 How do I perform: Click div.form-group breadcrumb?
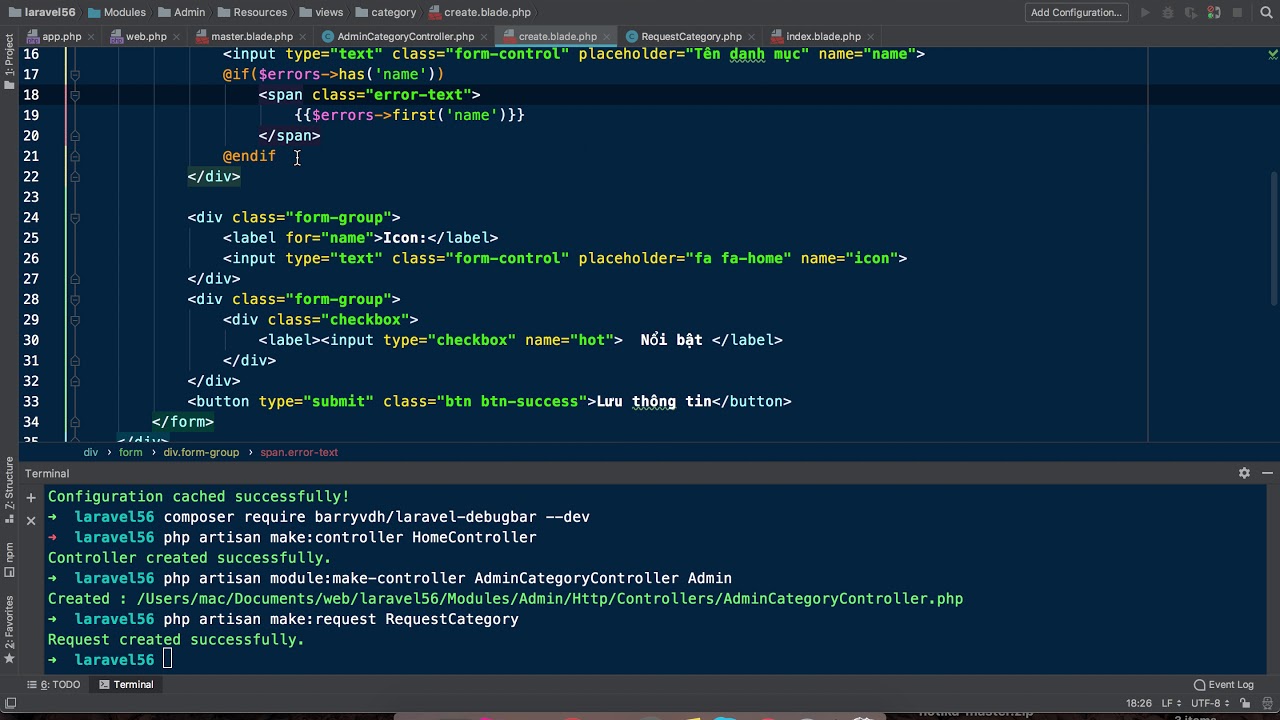[x=201, y=452]
